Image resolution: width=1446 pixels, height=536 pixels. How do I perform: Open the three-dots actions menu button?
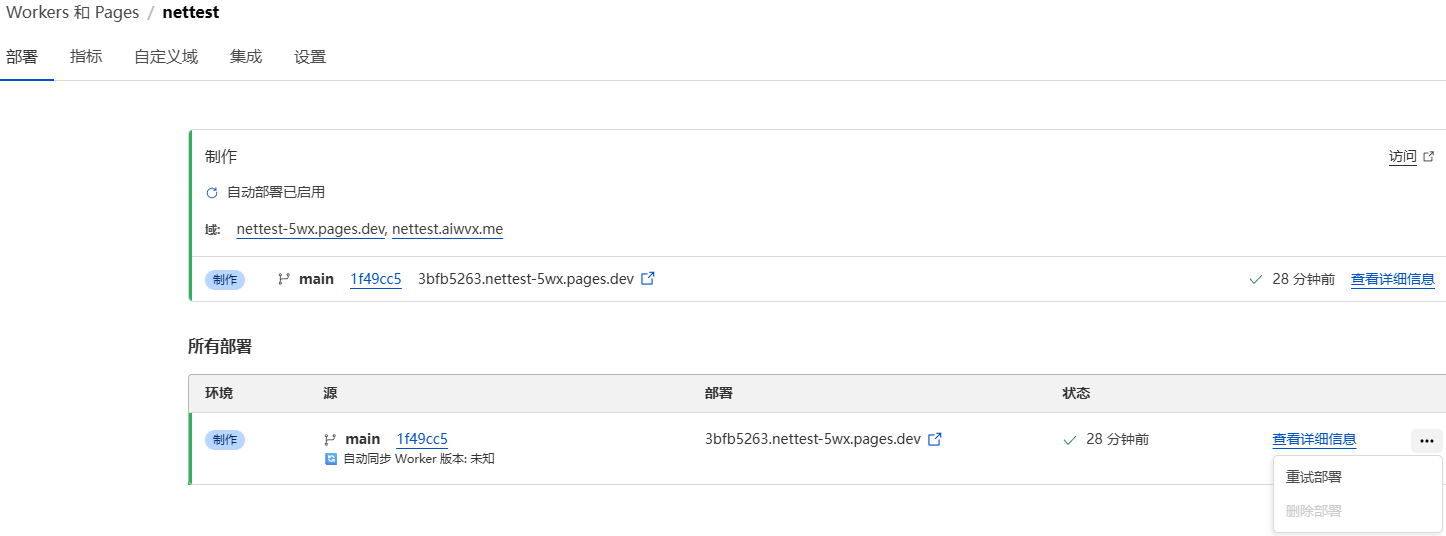1427,439
